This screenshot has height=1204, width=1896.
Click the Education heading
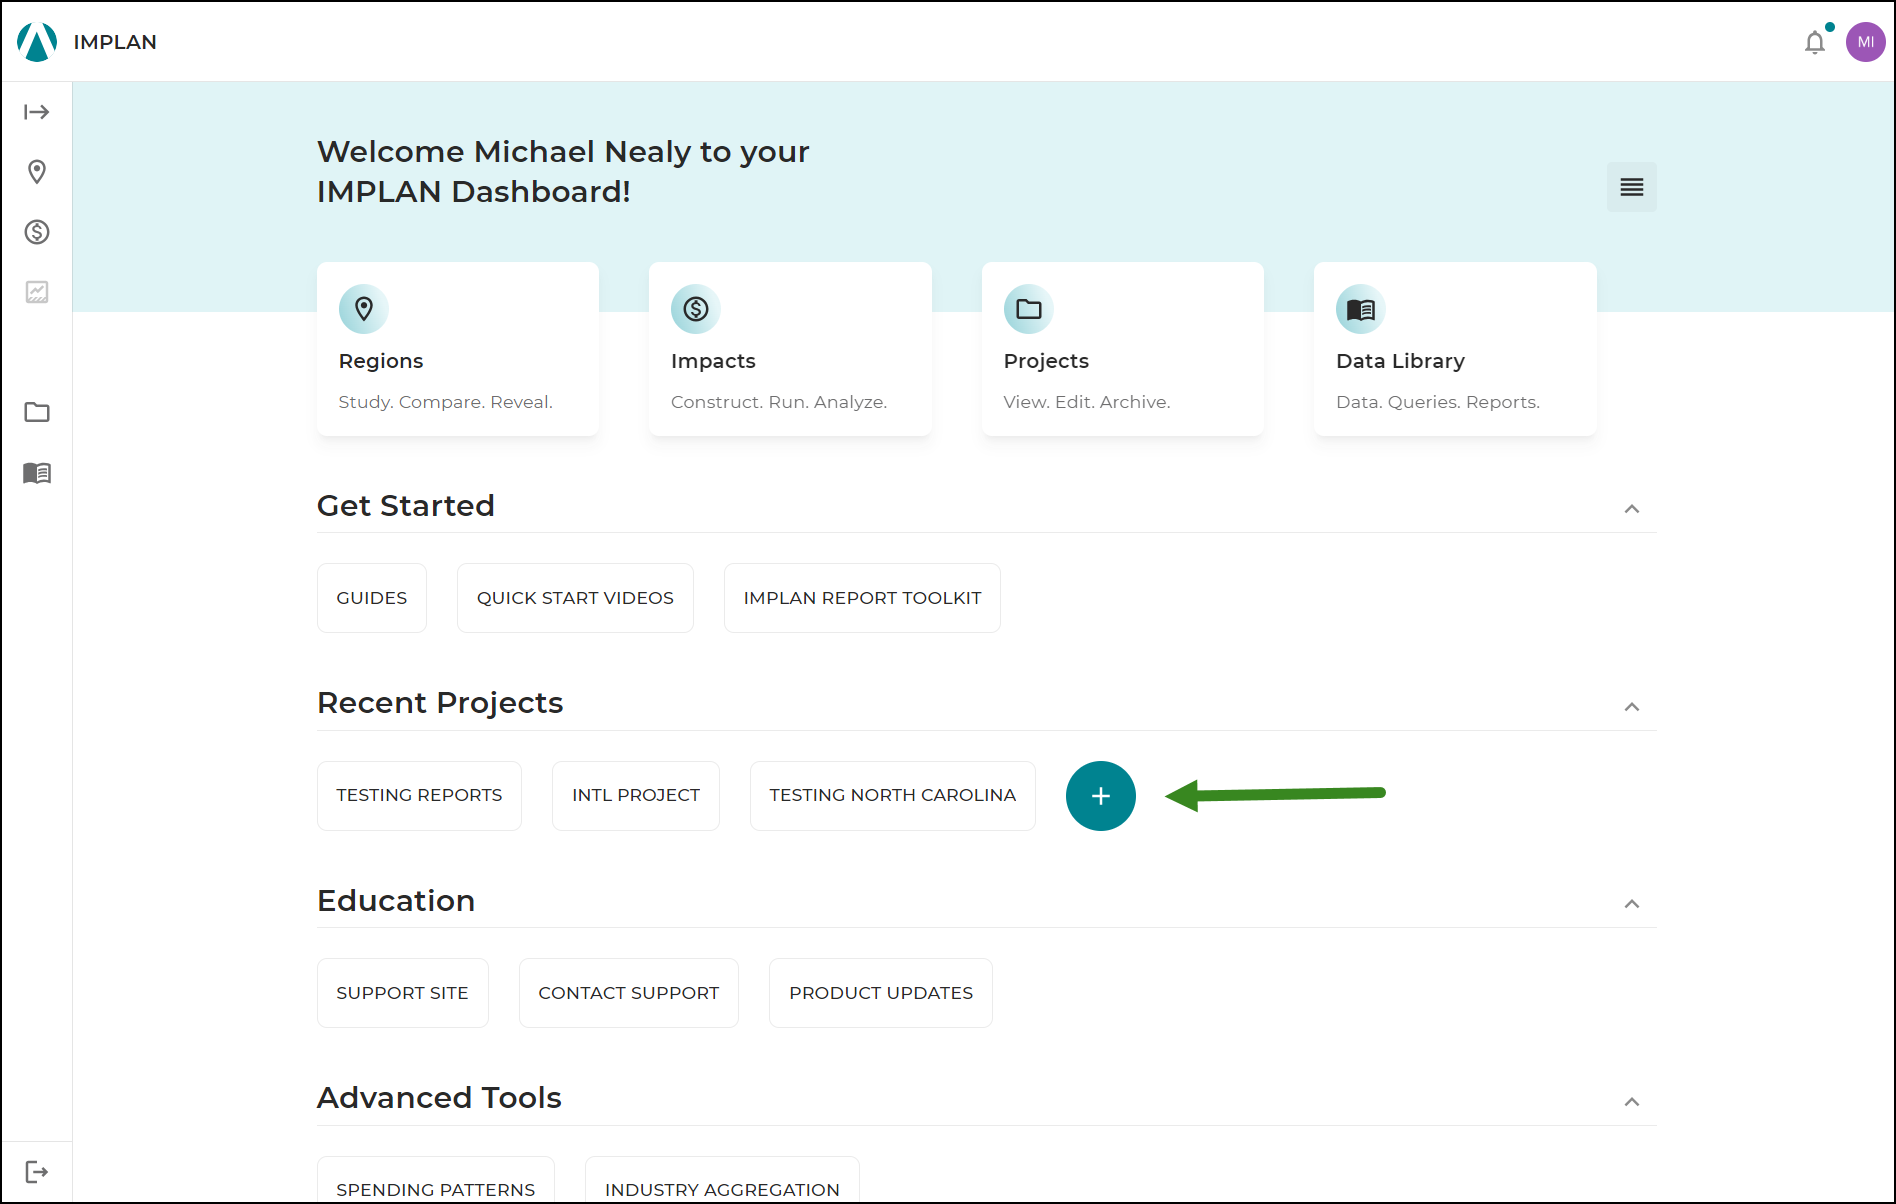tap(396, 901)
